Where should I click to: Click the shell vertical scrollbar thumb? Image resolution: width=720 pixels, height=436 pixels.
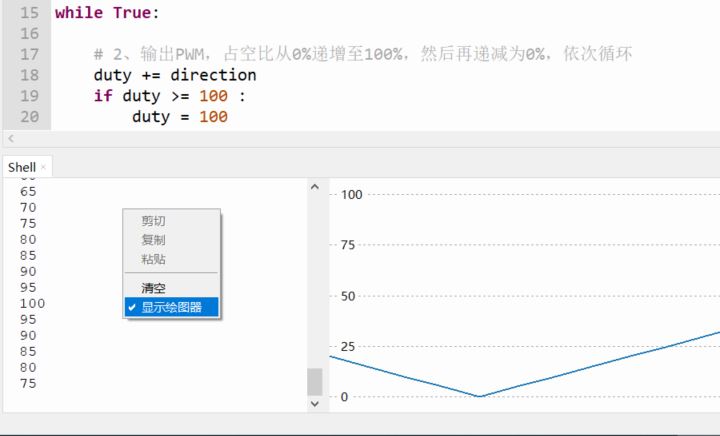click(315, 382)
